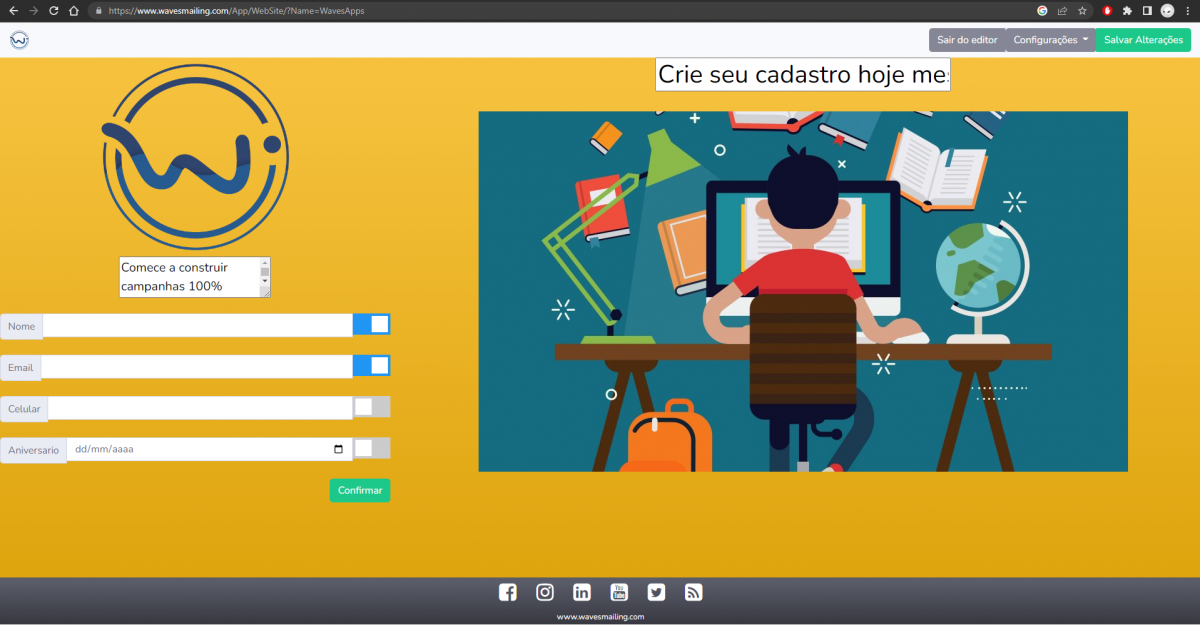The height and width of the screenshot is (625, 1200).
Task: Open the RSS feed icon in the footer
Action: pyautogui.click(x=693, y=592)
